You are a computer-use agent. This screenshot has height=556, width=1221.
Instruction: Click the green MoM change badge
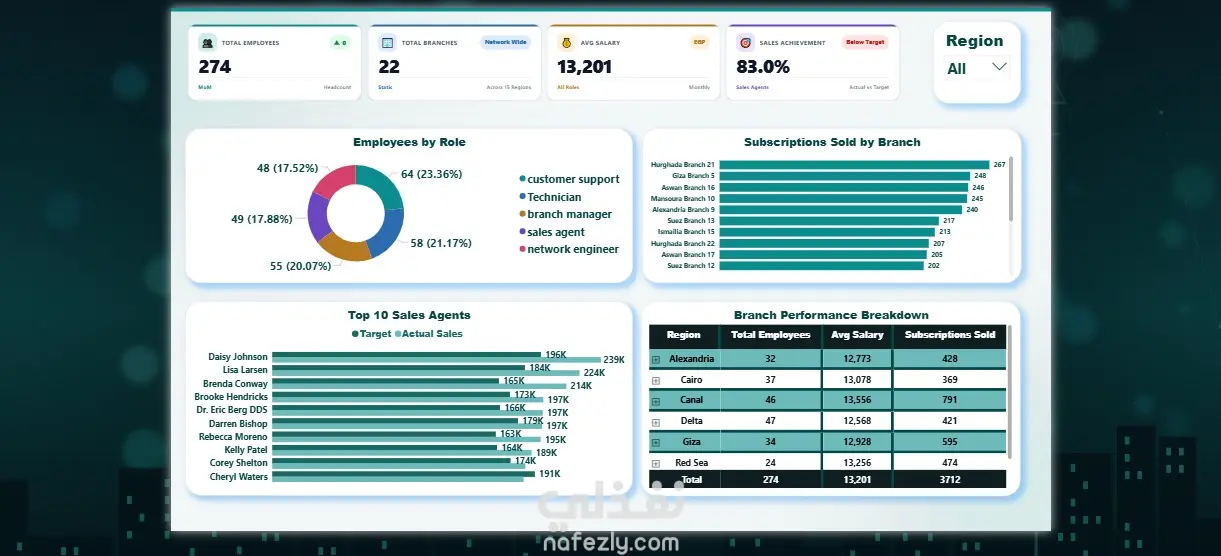[340, 43]
